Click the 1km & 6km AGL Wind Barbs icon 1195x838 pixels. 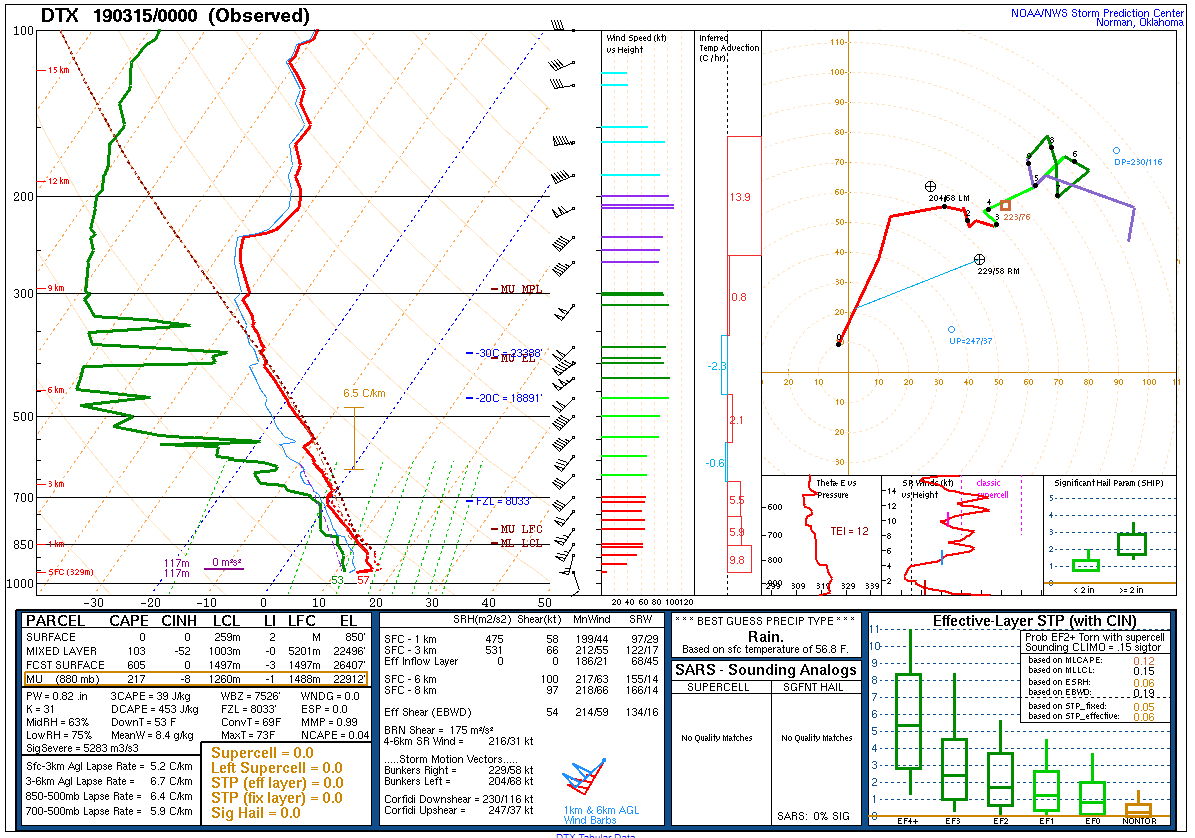[x=585, y=777]
